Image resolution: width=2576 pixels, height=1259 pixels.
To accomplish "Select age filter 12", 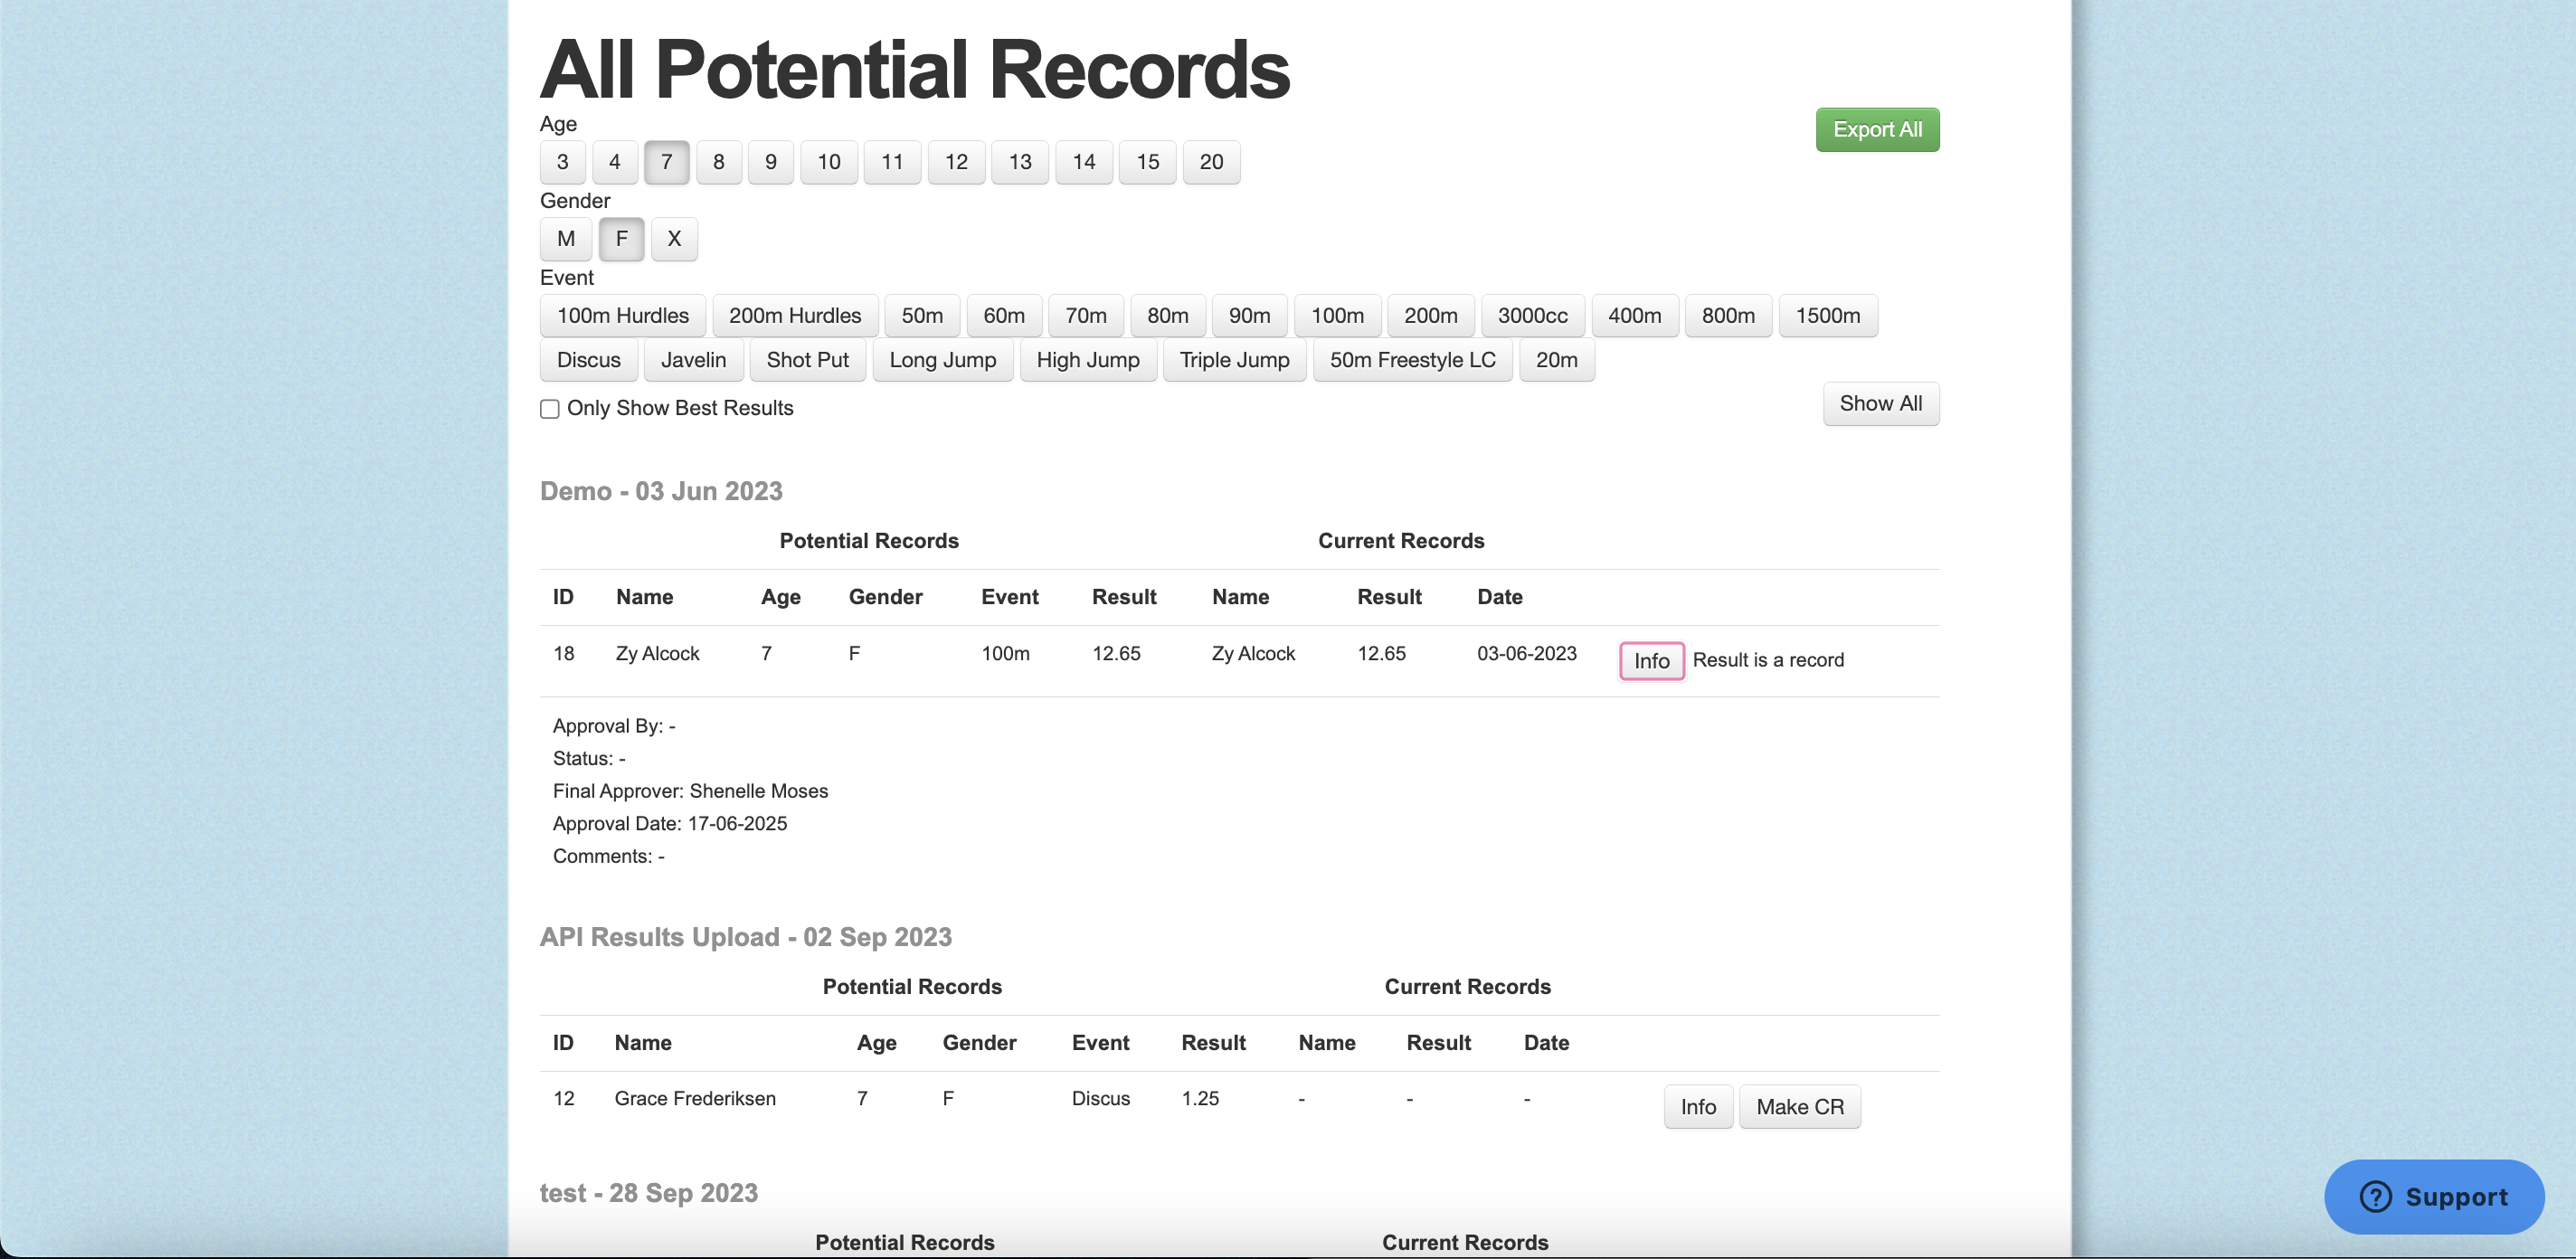I will point(956,162).
